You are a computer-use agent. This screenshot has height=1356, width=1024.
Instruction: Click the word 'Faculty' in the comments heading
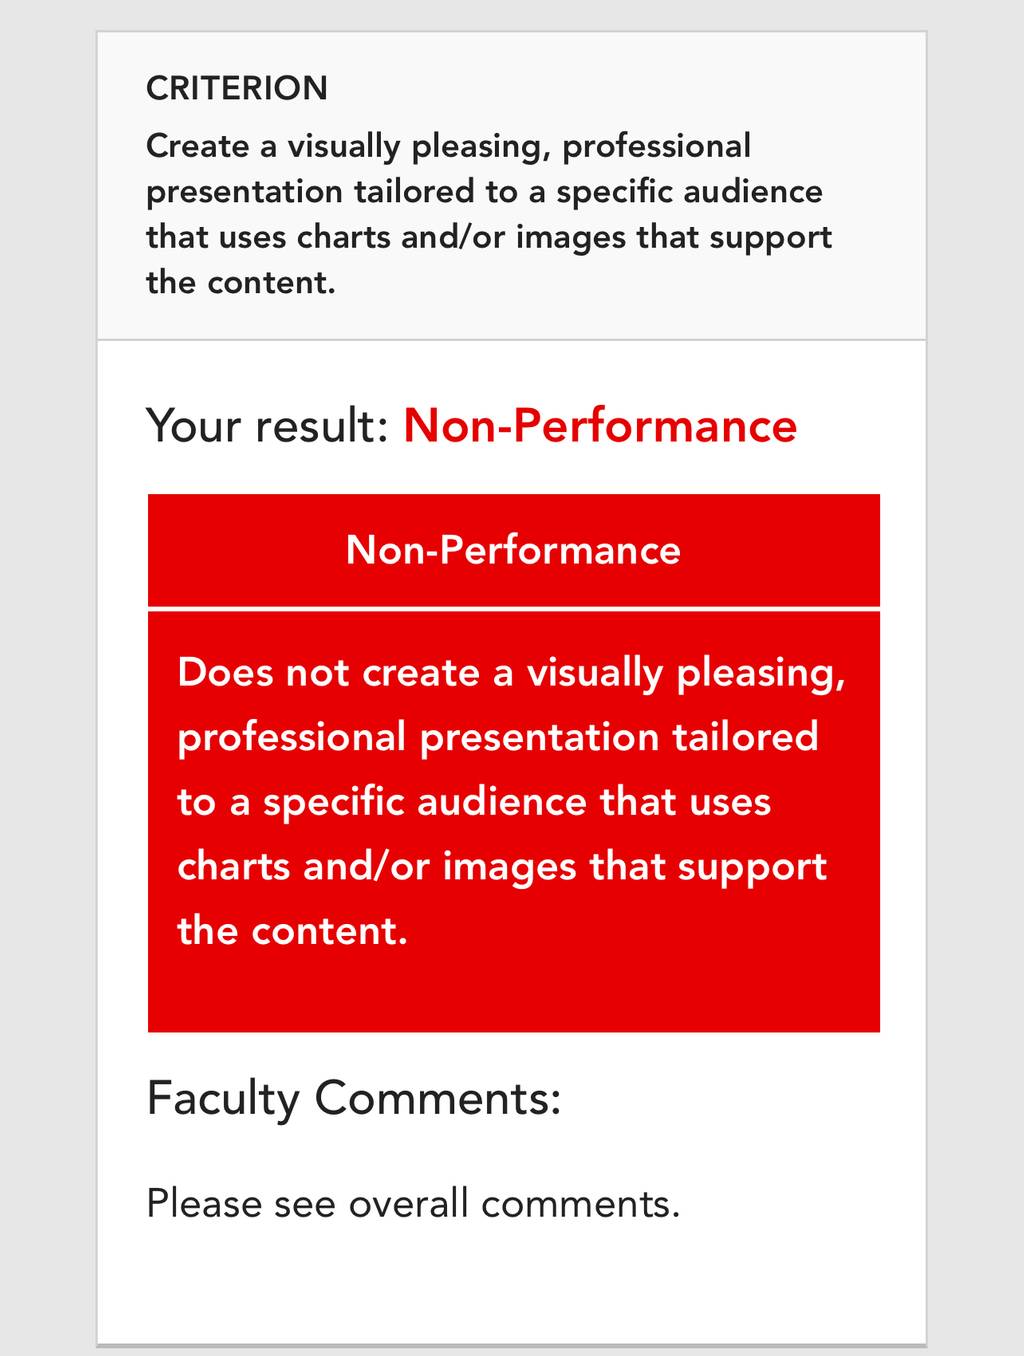pos(223,1099)
